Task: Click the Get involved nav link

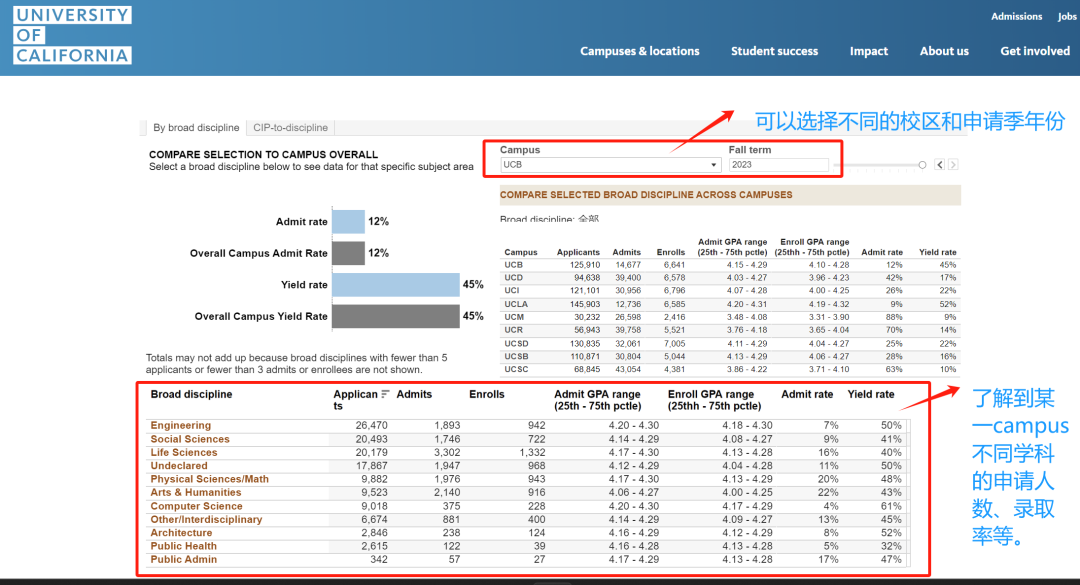Action: point(1035,51)
